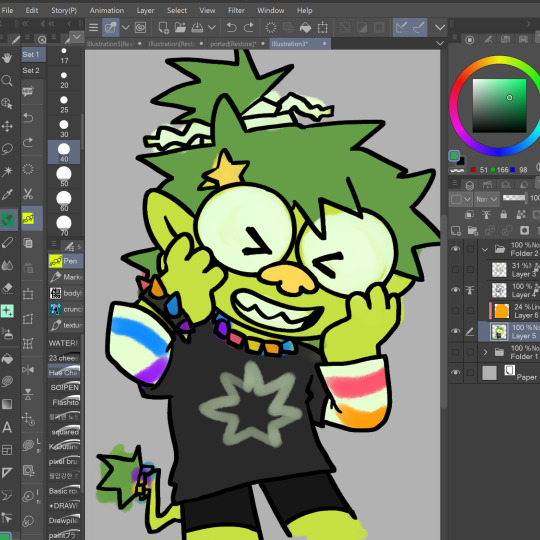The width and height of the screenshot is (540, 540).
Task: Select brush size 50 preset
Action: pyautogui.click(x=64, y=177)
